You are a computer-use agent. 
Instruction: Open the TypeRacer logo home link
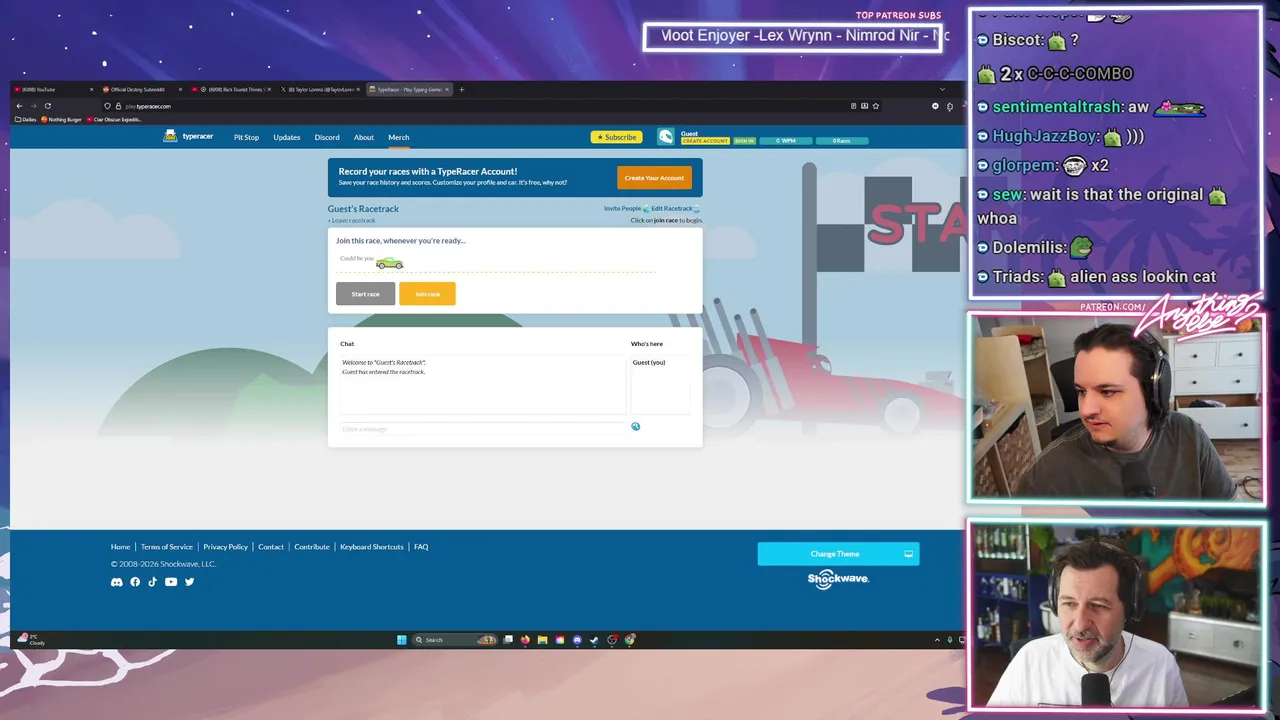tap(188, 136)
